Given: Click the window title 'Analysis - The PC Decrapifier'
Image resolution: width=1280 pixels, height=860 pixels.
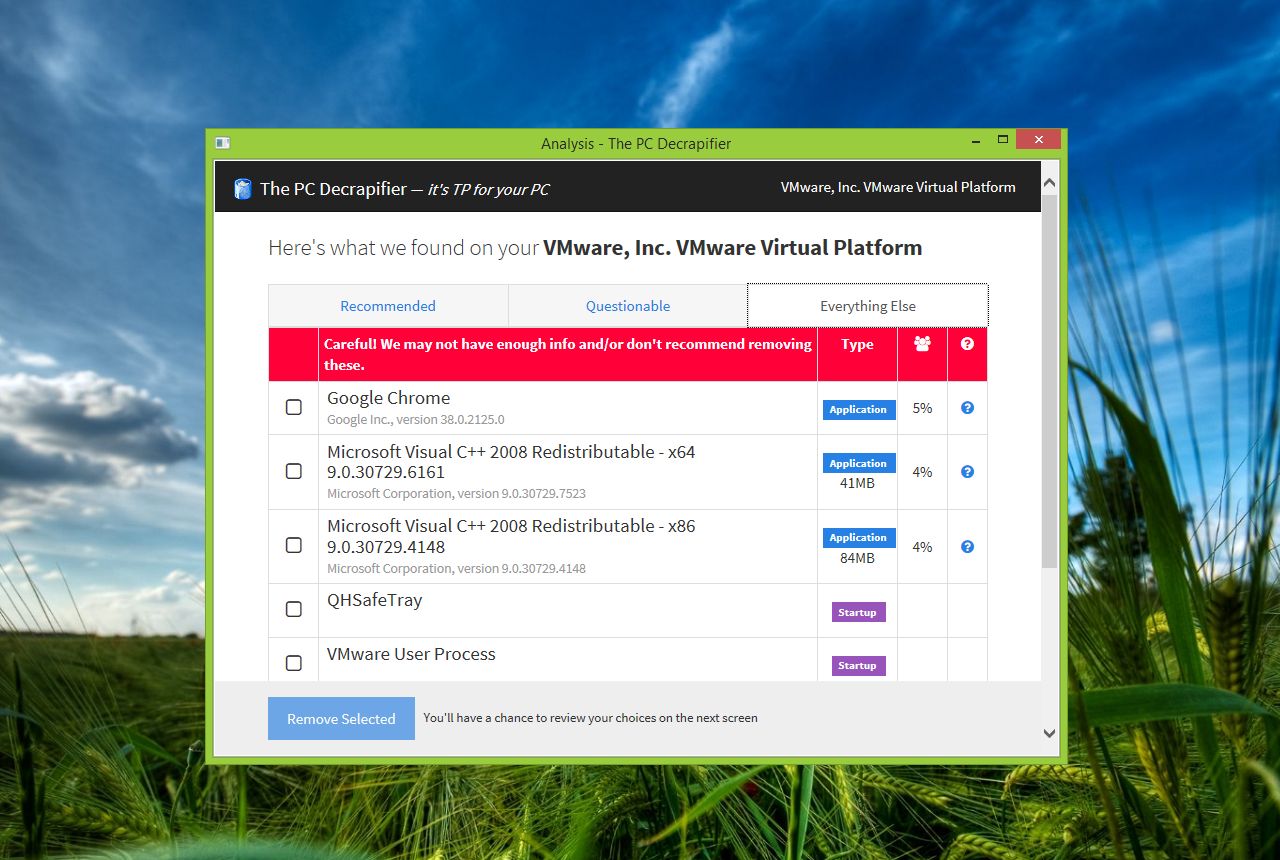Looking at the screenshot, I should (636, 143).
